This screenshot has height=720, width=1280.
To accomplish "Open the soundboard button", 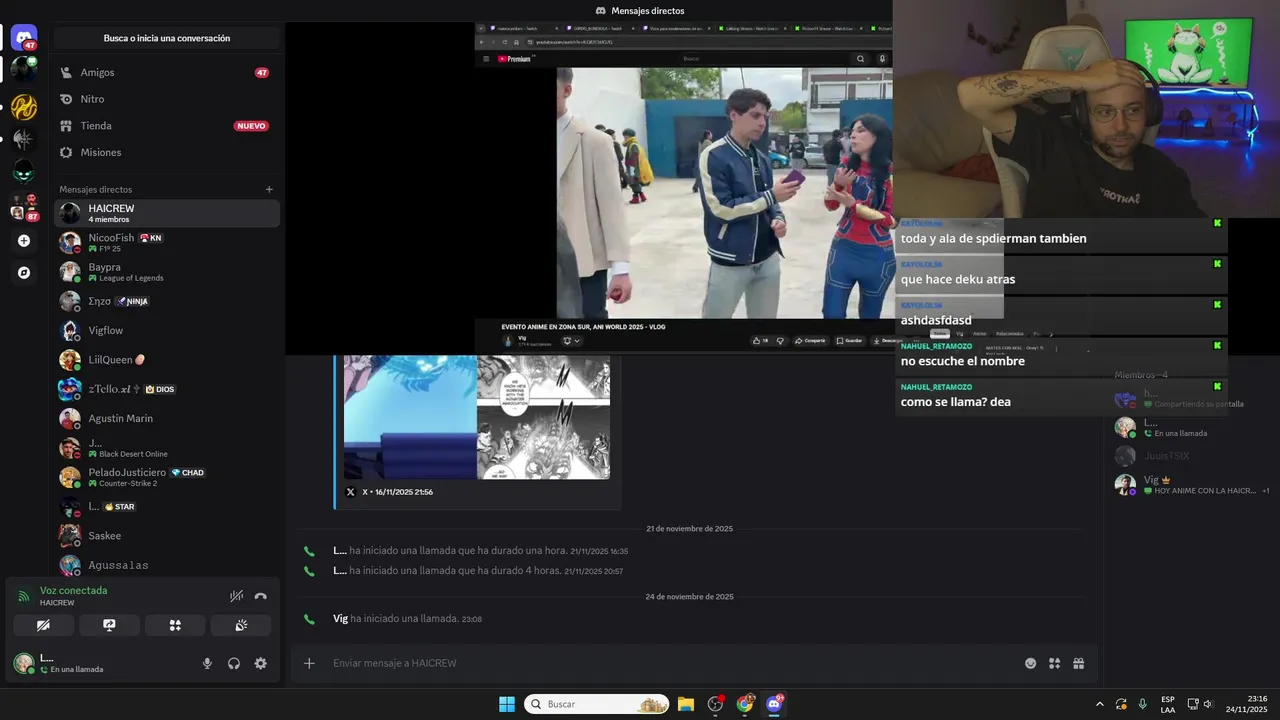I will click(x=241, y=625).
